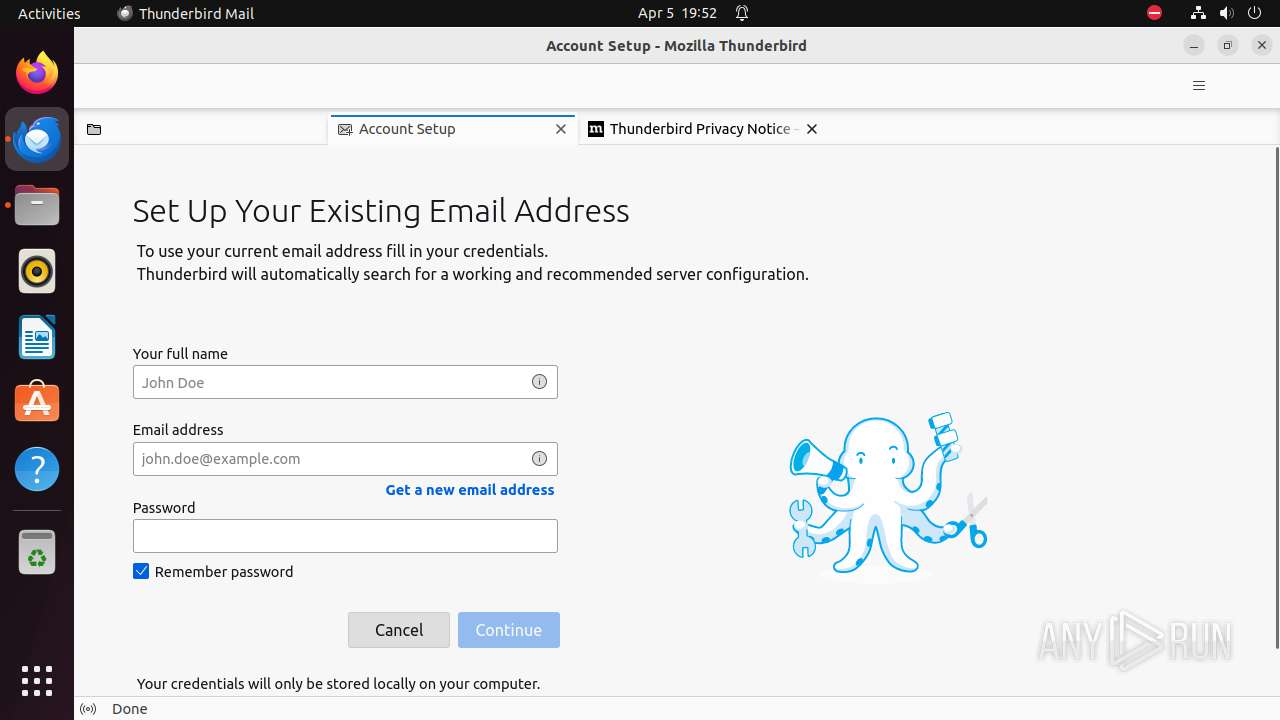Open the Thunderbird hamburger menu

(x=1199, y=86)
